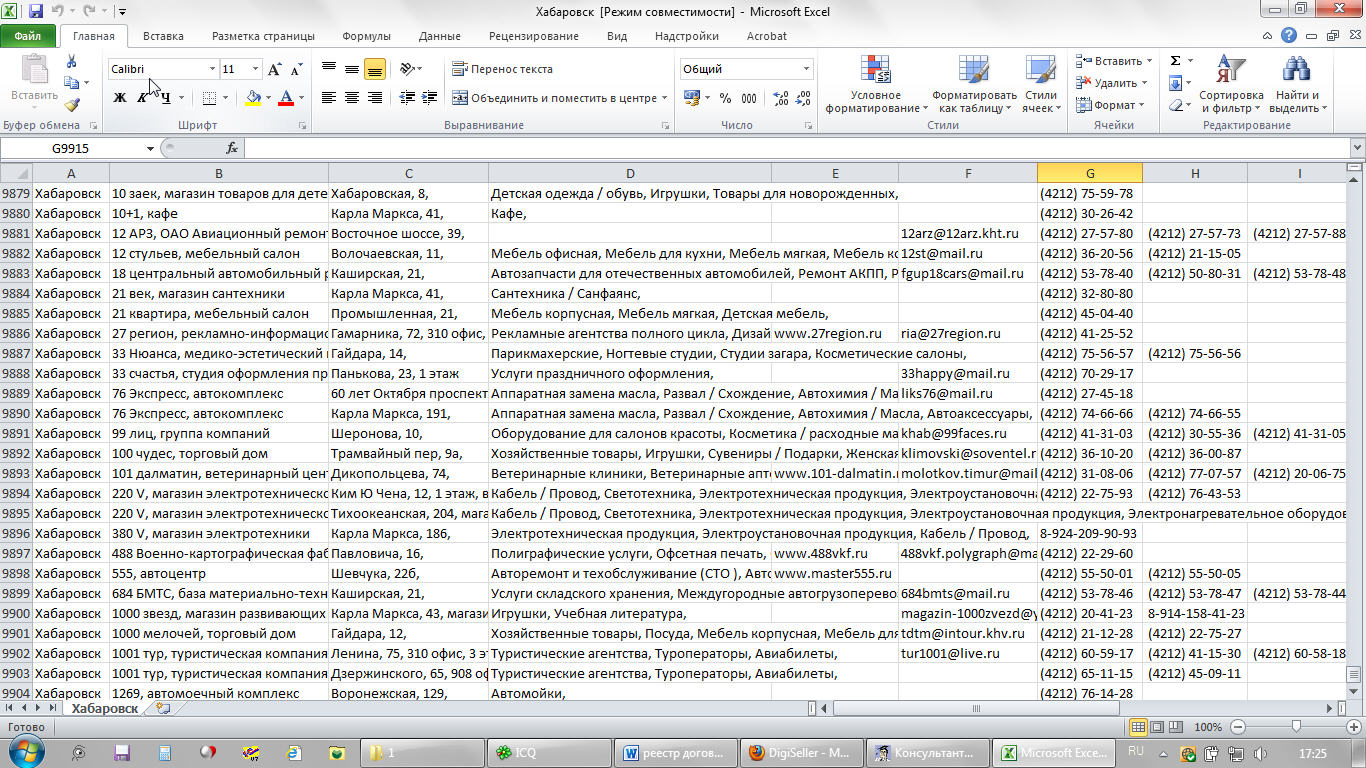
Task: Decrease decimal places
Action: click(x=801, y=98)
